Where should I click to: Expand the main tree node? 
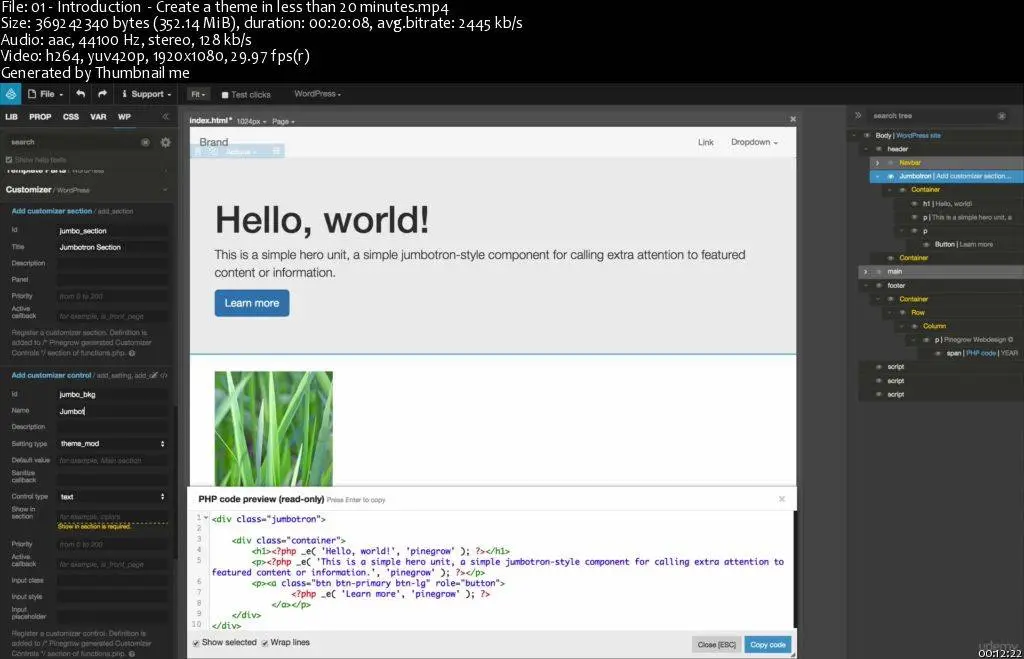(865, 272)
